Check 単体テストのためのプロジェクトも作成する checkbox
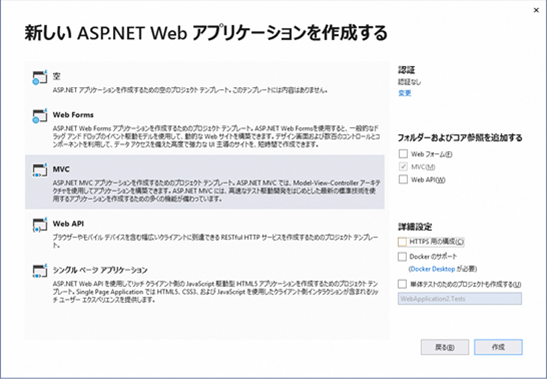Screen dimensions: 547x379 [x=402, y=284]
